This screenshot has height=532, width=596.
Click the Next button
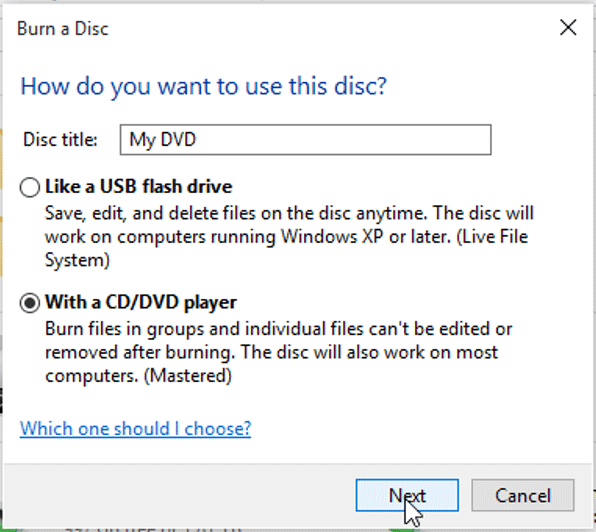pyautogui.click(x=407, y=495)
